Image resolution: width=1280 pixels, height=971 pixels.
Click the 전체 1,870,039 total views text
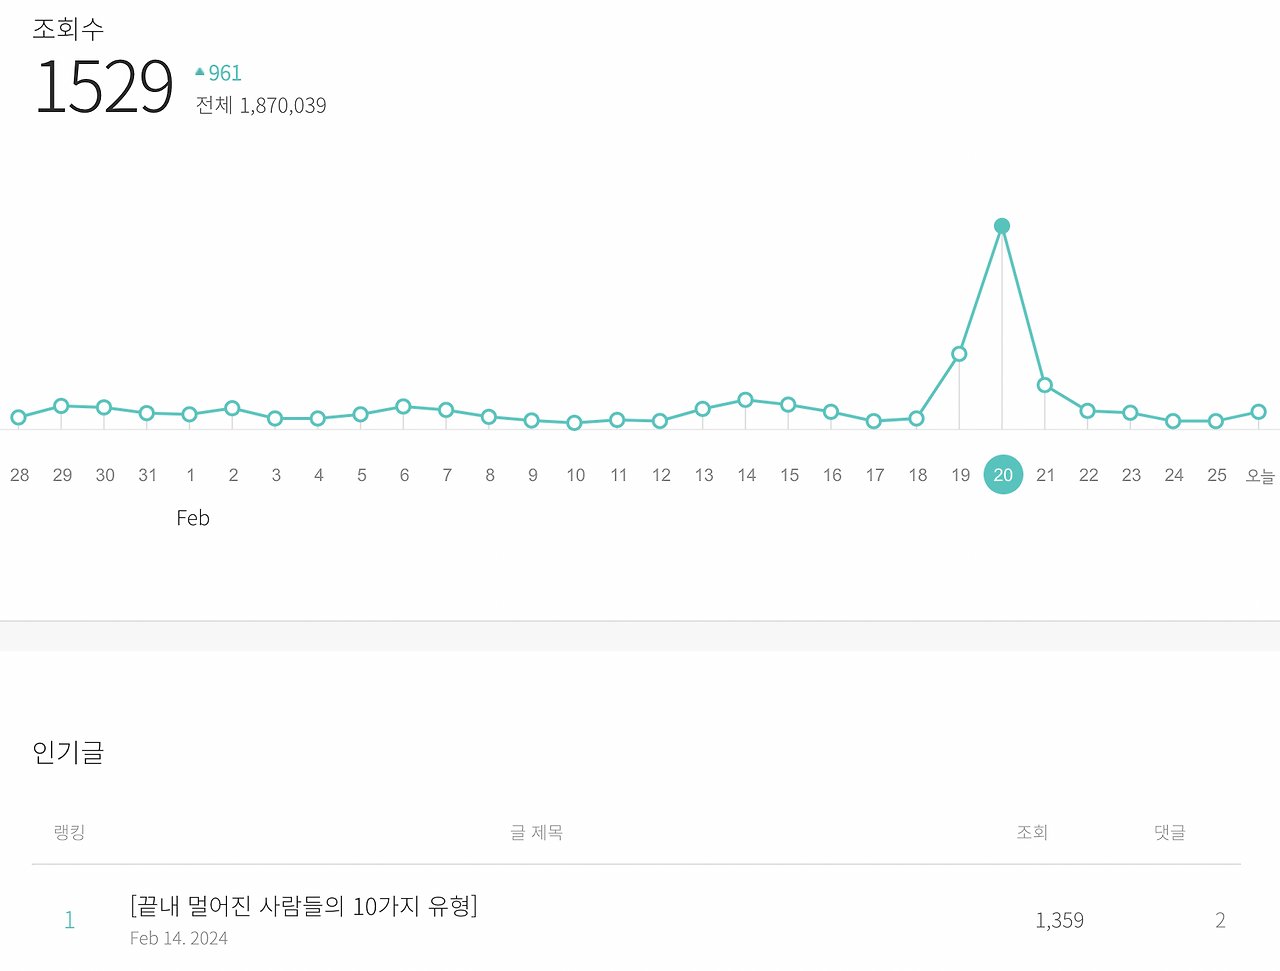coord(260,105)
